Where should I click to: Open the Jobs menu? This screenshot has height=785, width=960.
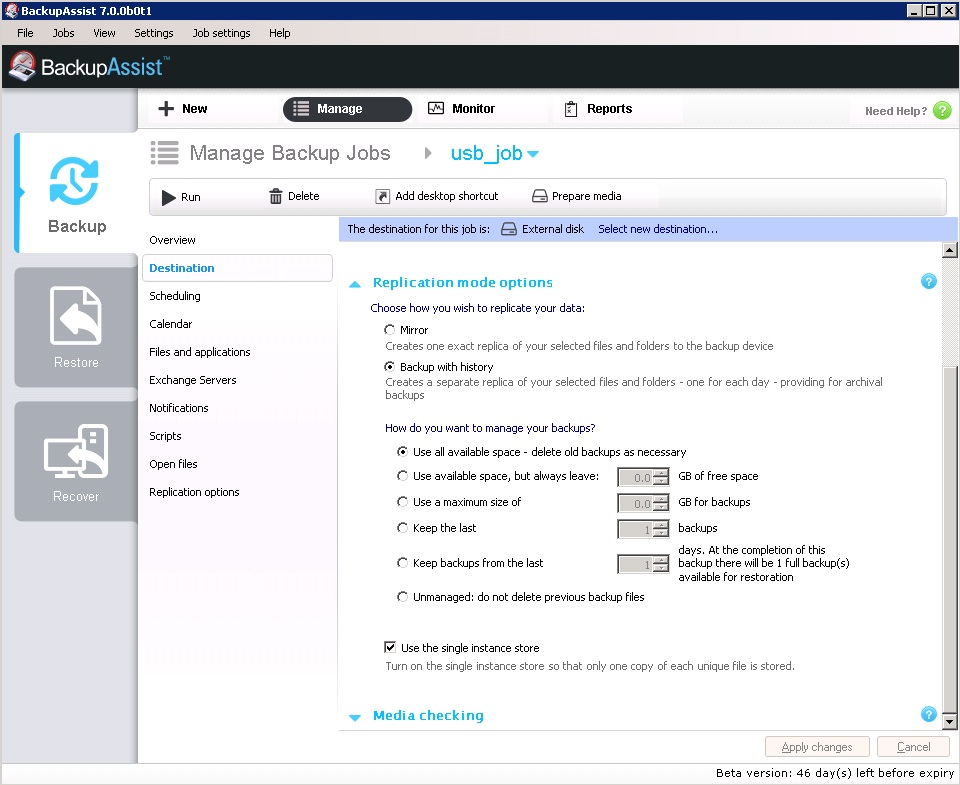[x=63, y=33]
